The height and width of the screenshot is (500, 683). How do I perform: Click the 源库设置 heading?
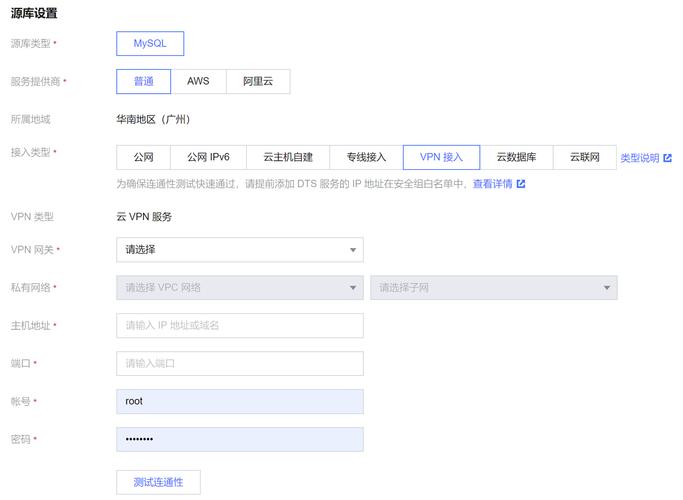(34, 14)
